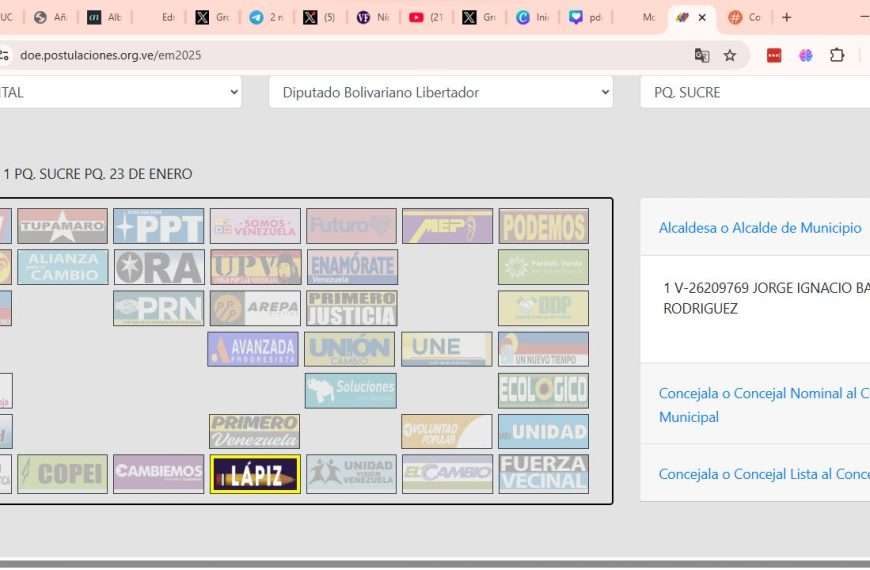Select the PRN party logo

tap(159, 308)
